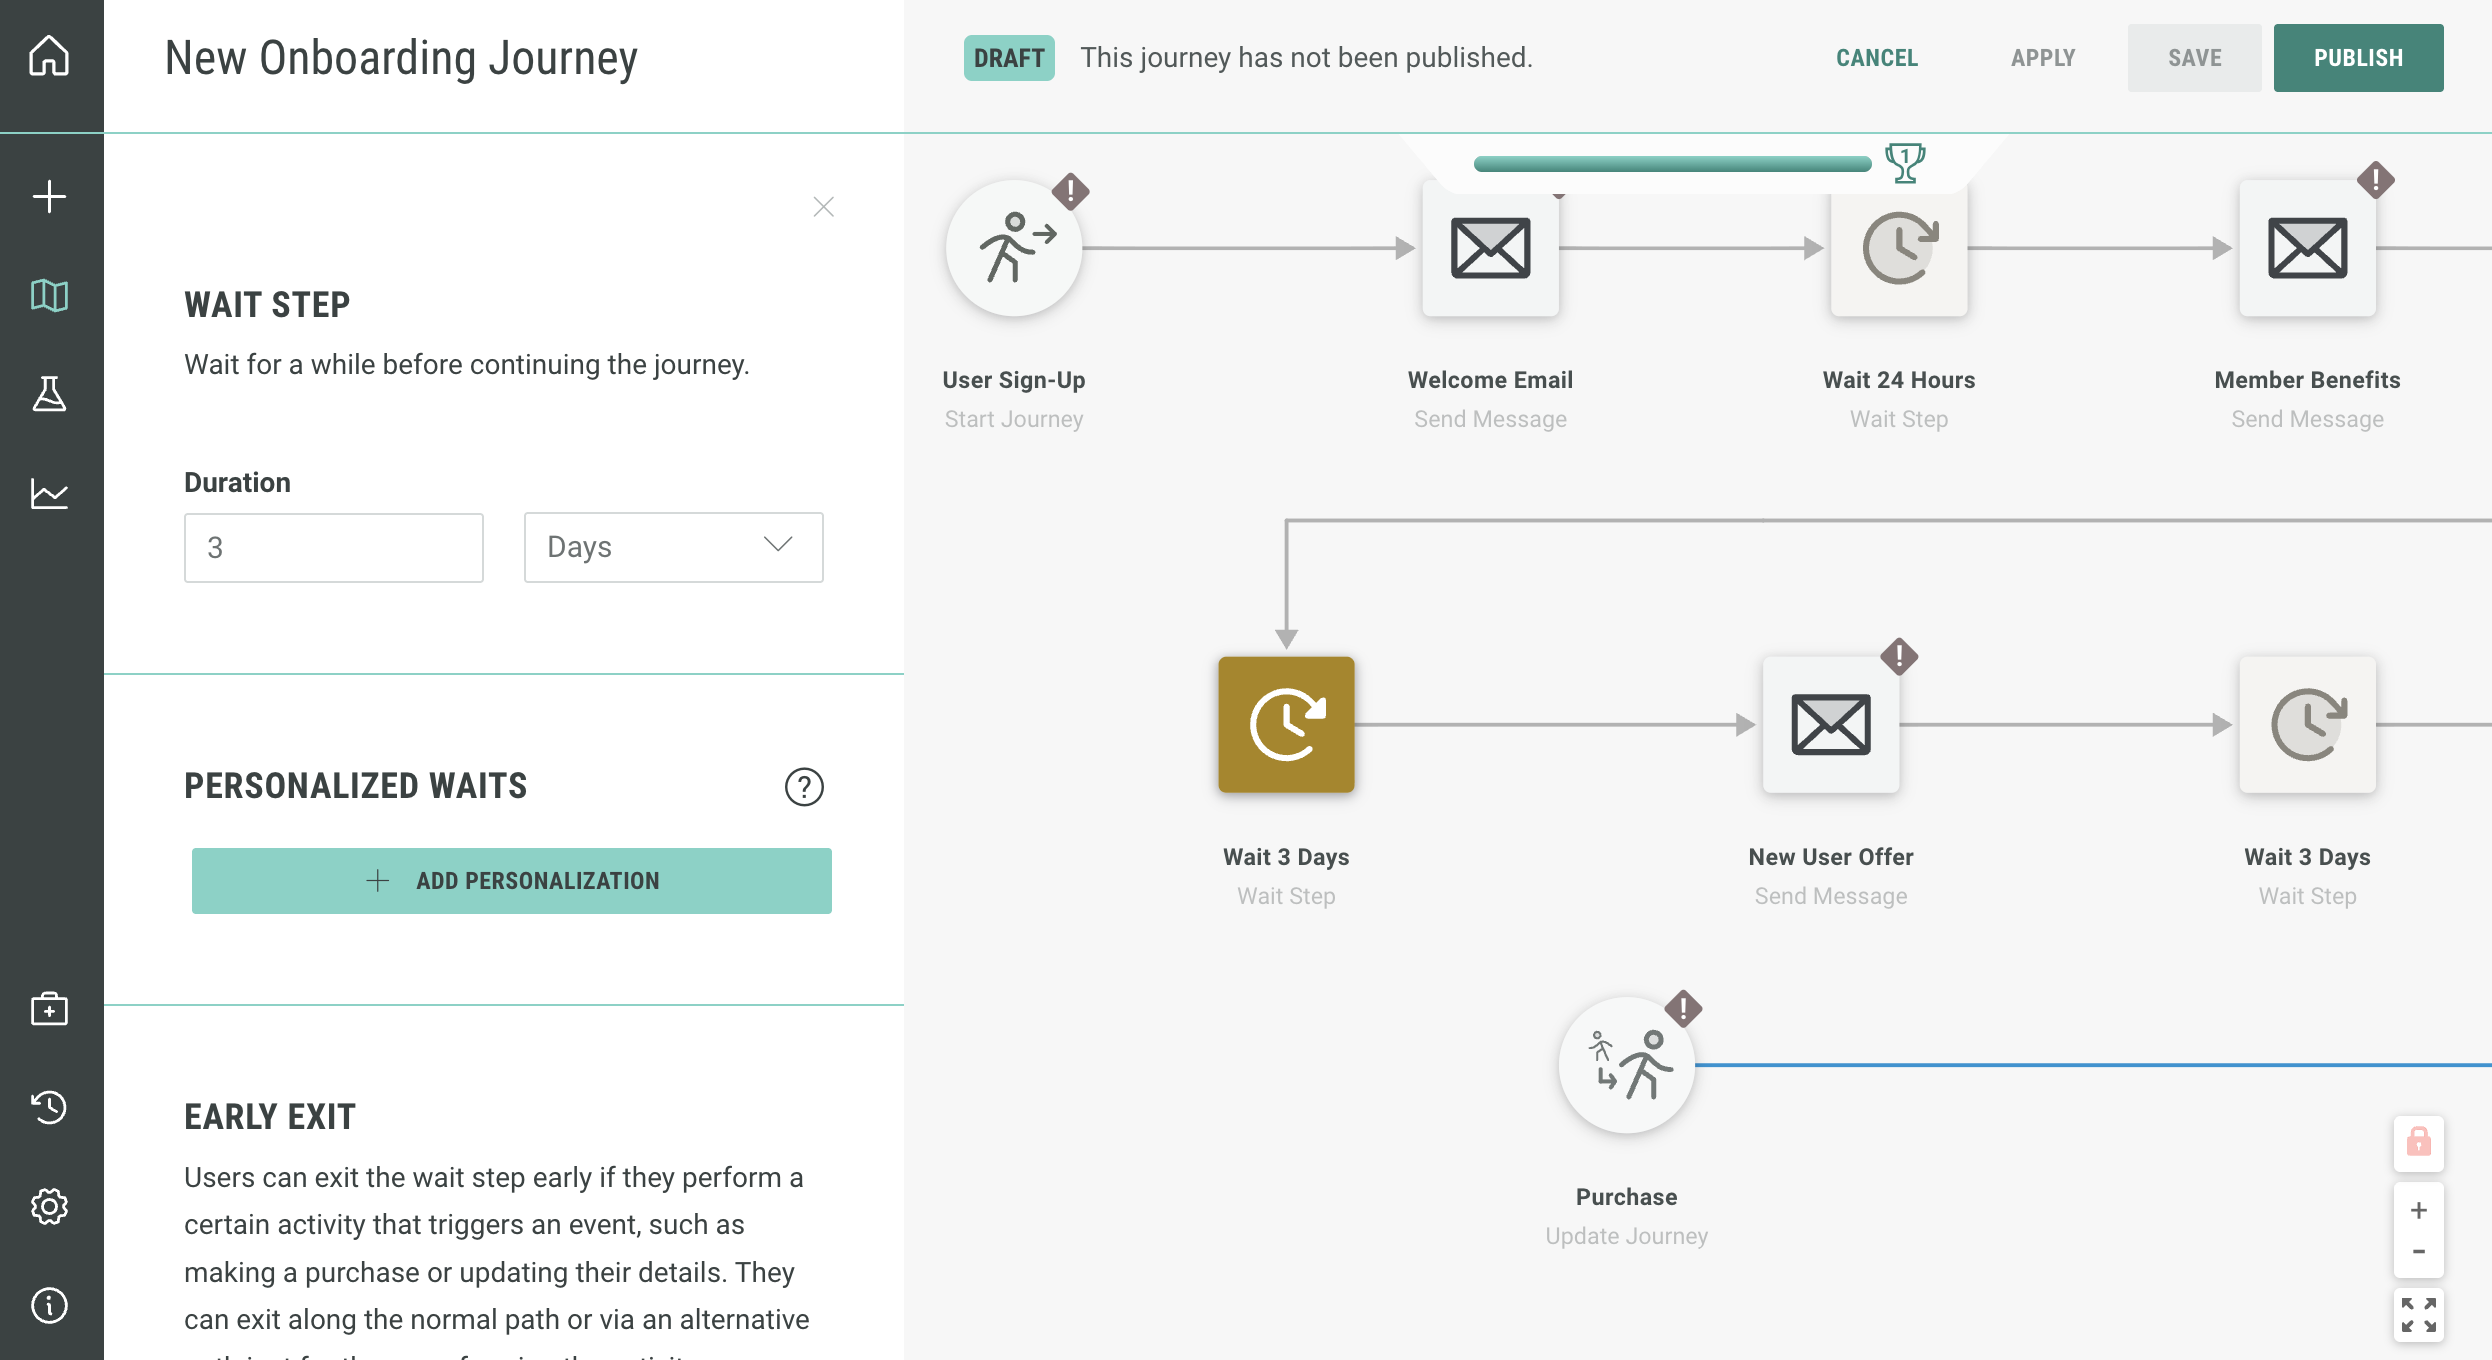Expand the Days duration unit dropdown
2492x1360 pixels.
673,547
